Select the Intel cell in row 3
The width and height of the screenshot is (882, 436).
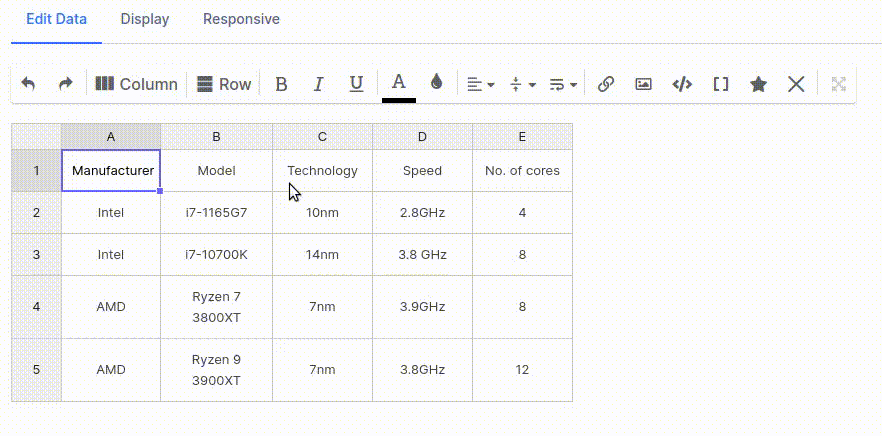point(111,255)
